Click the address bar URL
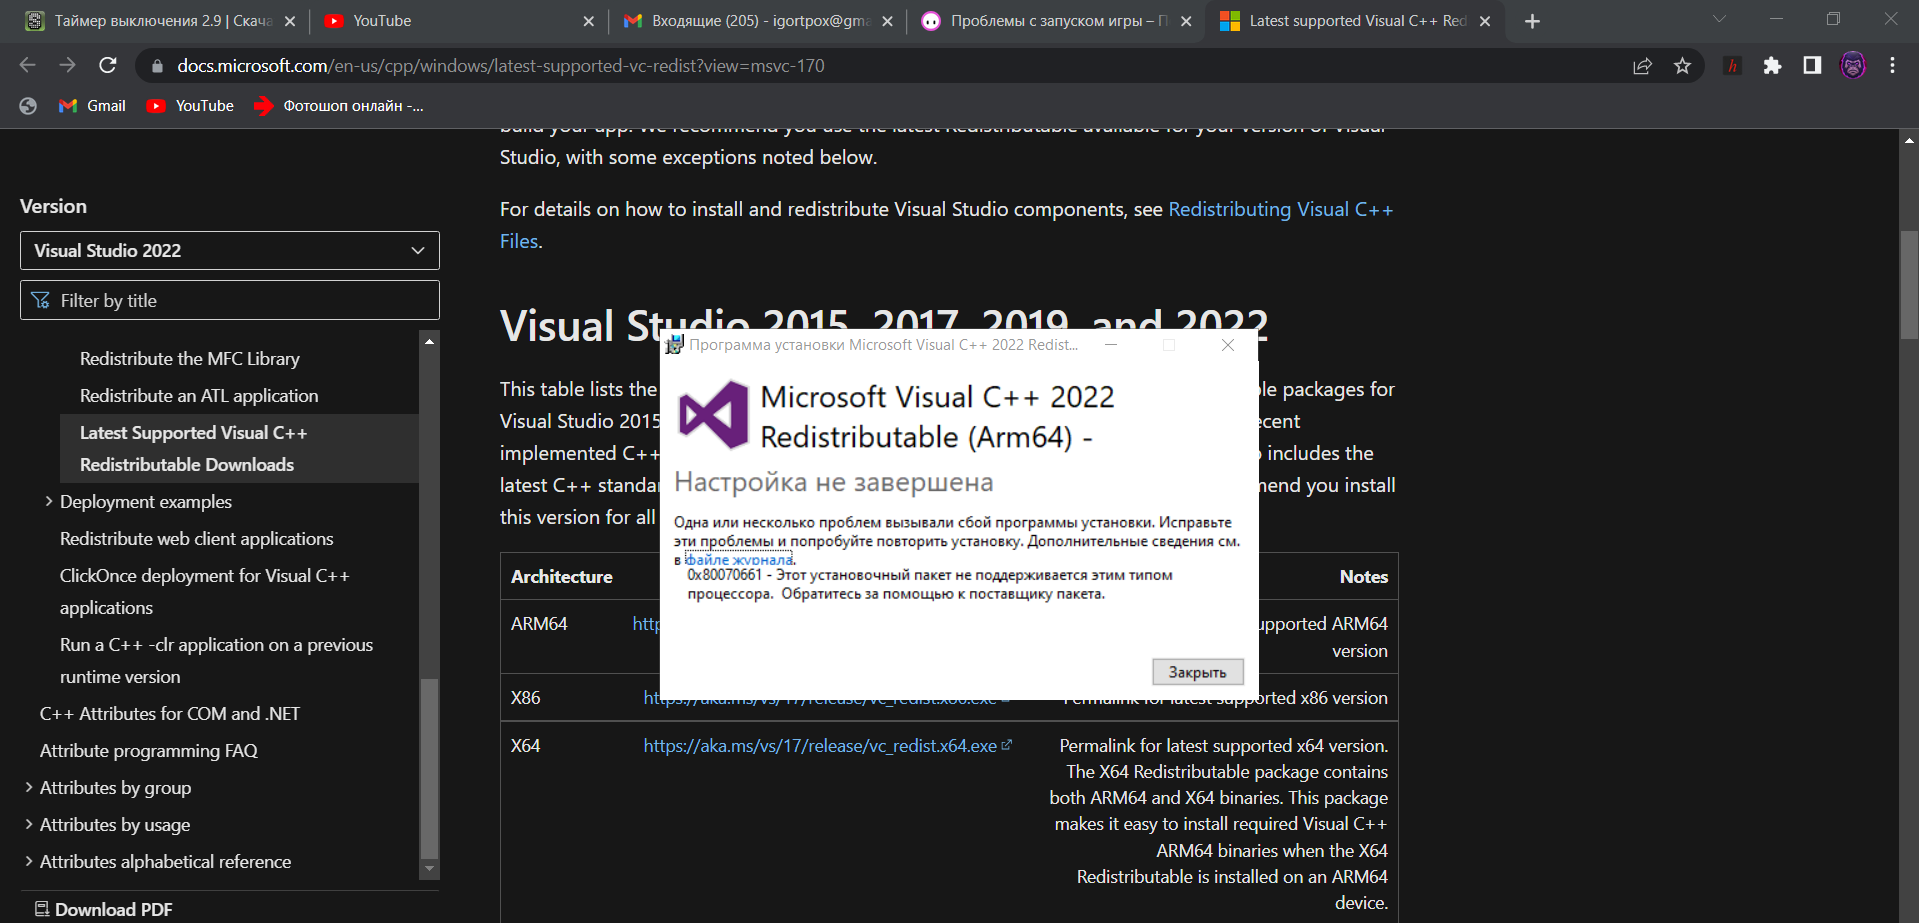The height and width of the screenshot is (923, 1919). coord(501,66)
